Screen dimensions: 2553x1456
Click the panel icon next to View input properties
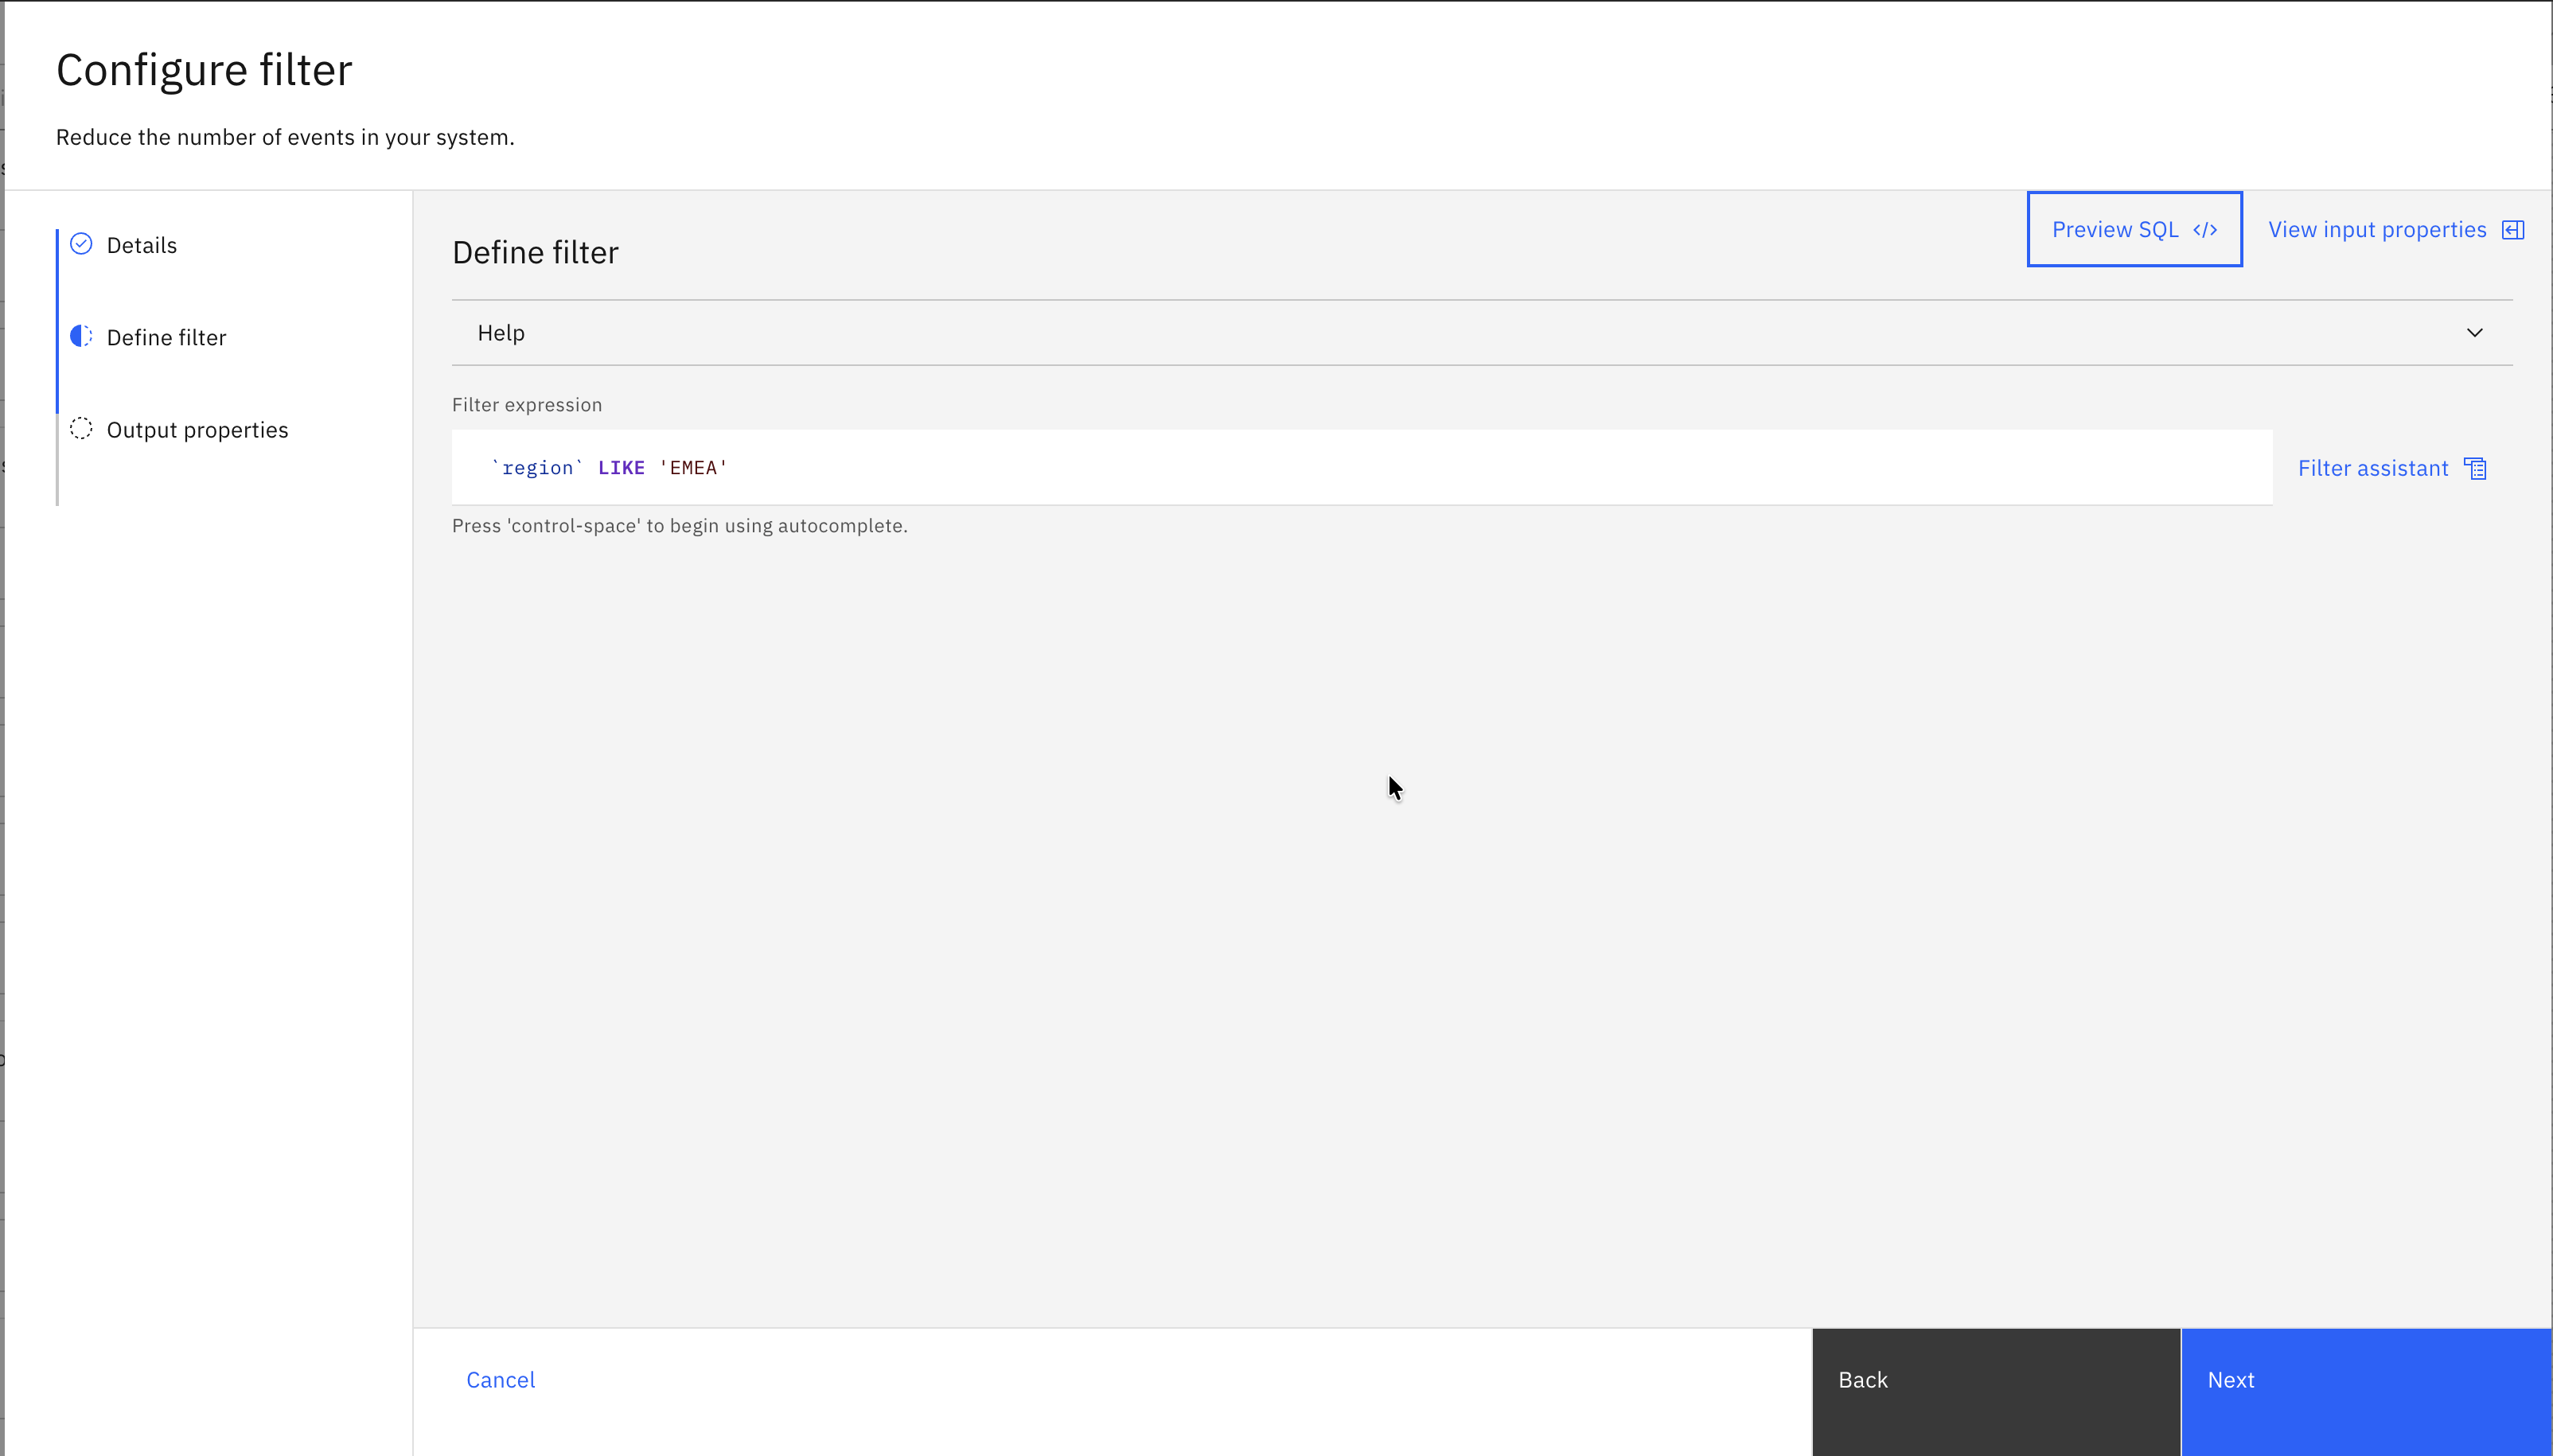(x=2514, y=229)
